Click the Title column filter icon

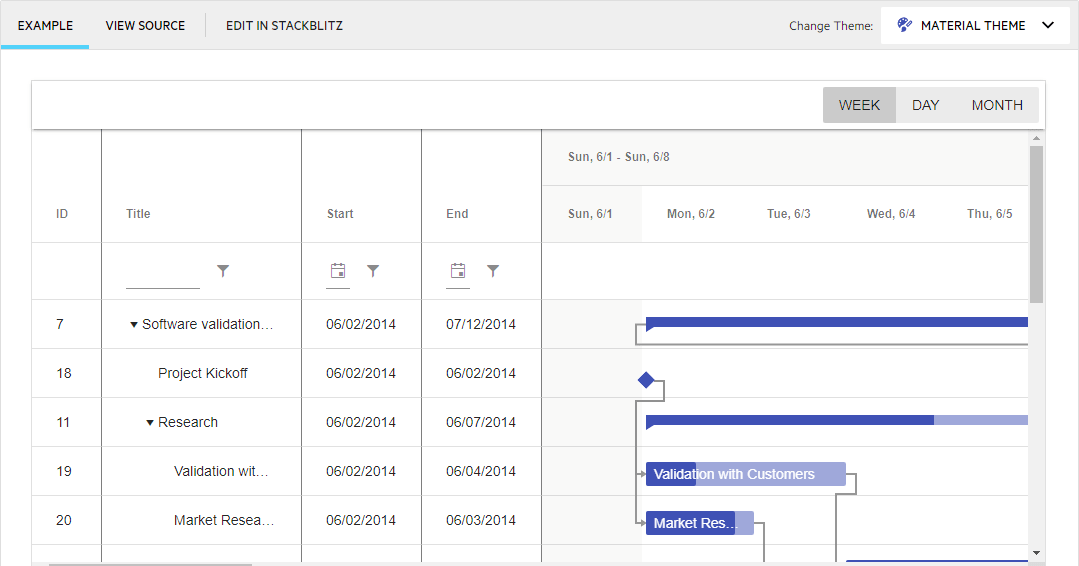click(223, 271)
